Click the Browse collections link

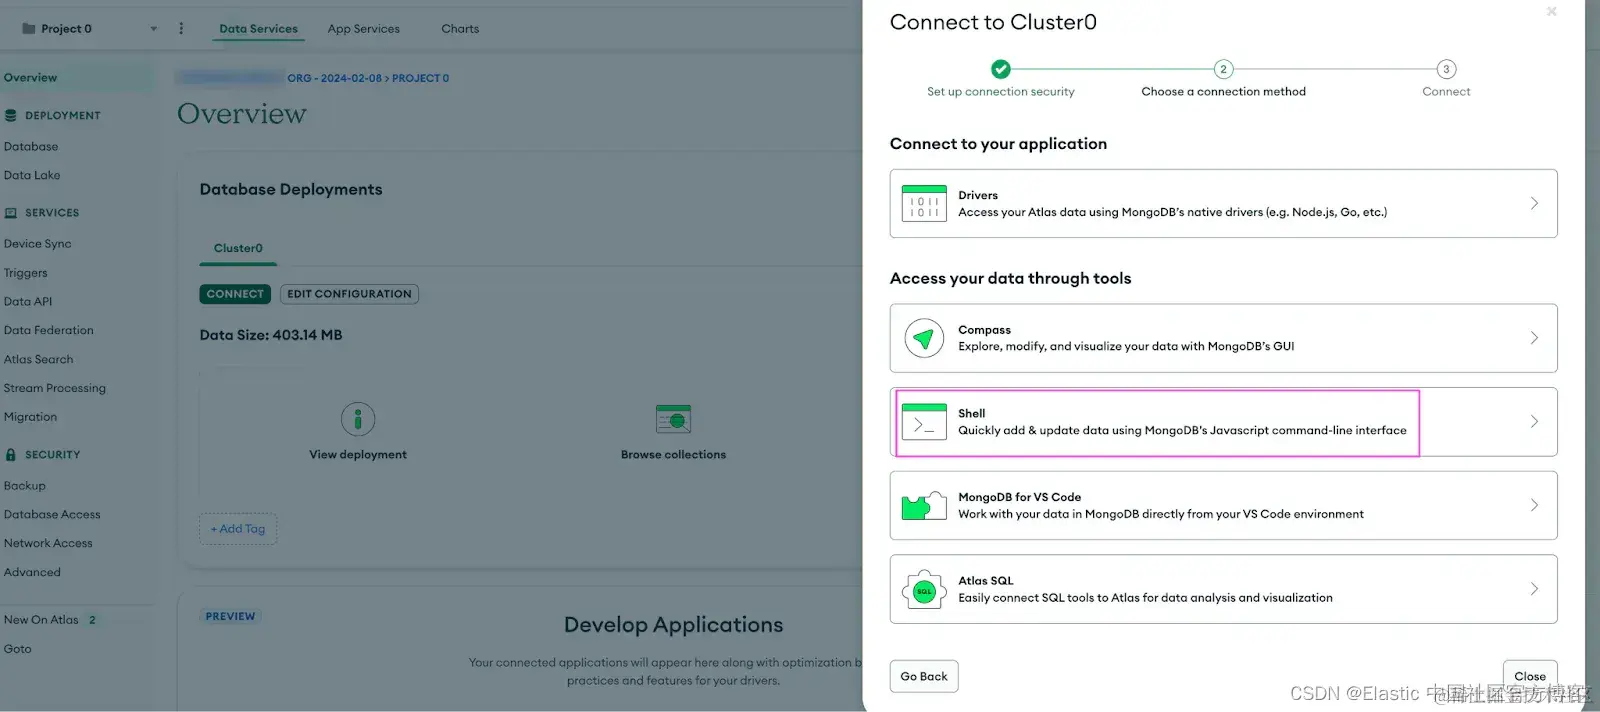pos(673,455)
